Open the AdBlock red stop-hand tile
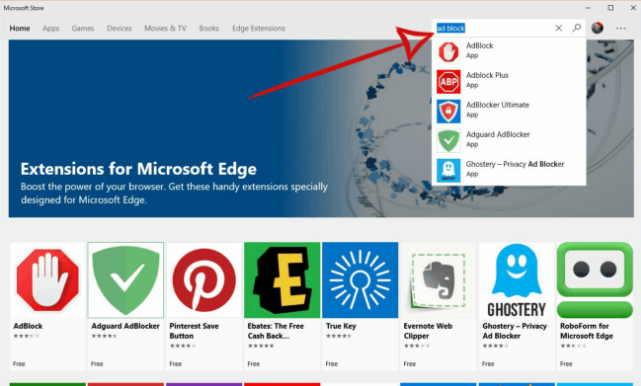Screen dimensions: 641x386 coord(48,280)
